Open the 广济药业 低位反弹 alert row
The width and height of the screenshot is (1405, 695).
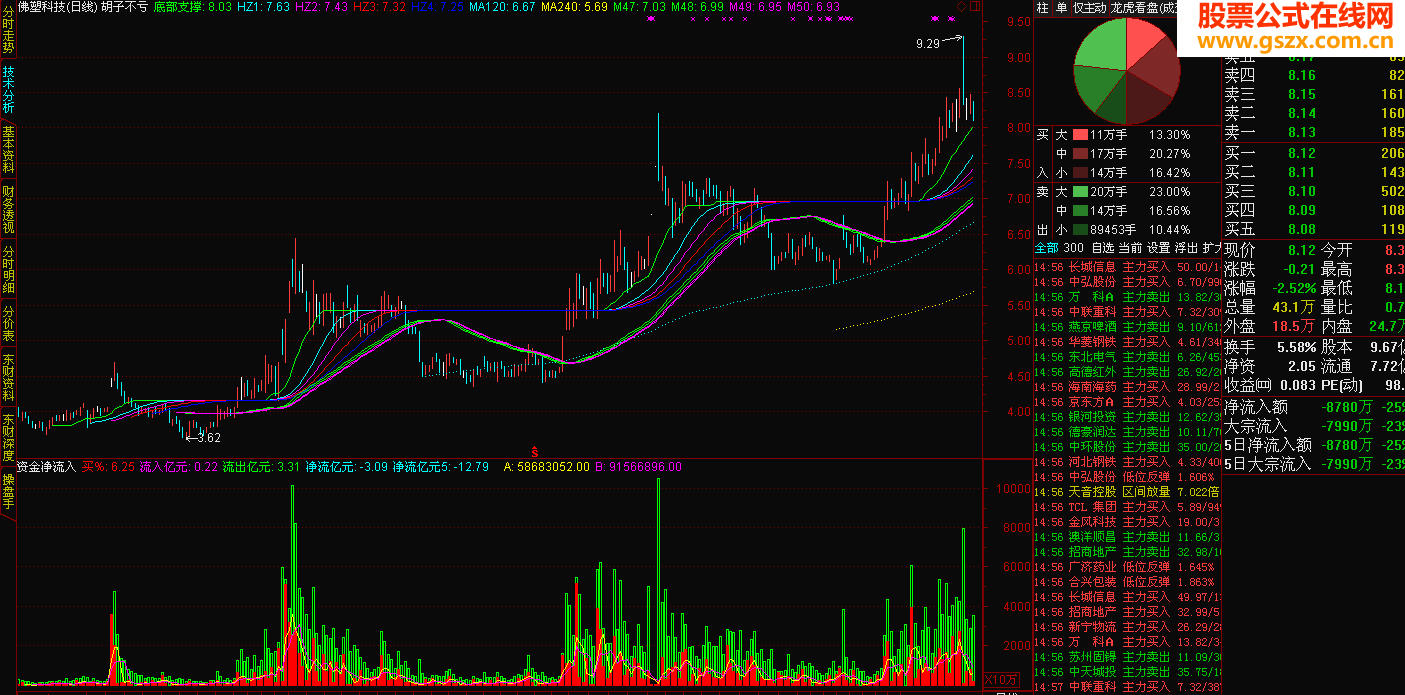1127,567
